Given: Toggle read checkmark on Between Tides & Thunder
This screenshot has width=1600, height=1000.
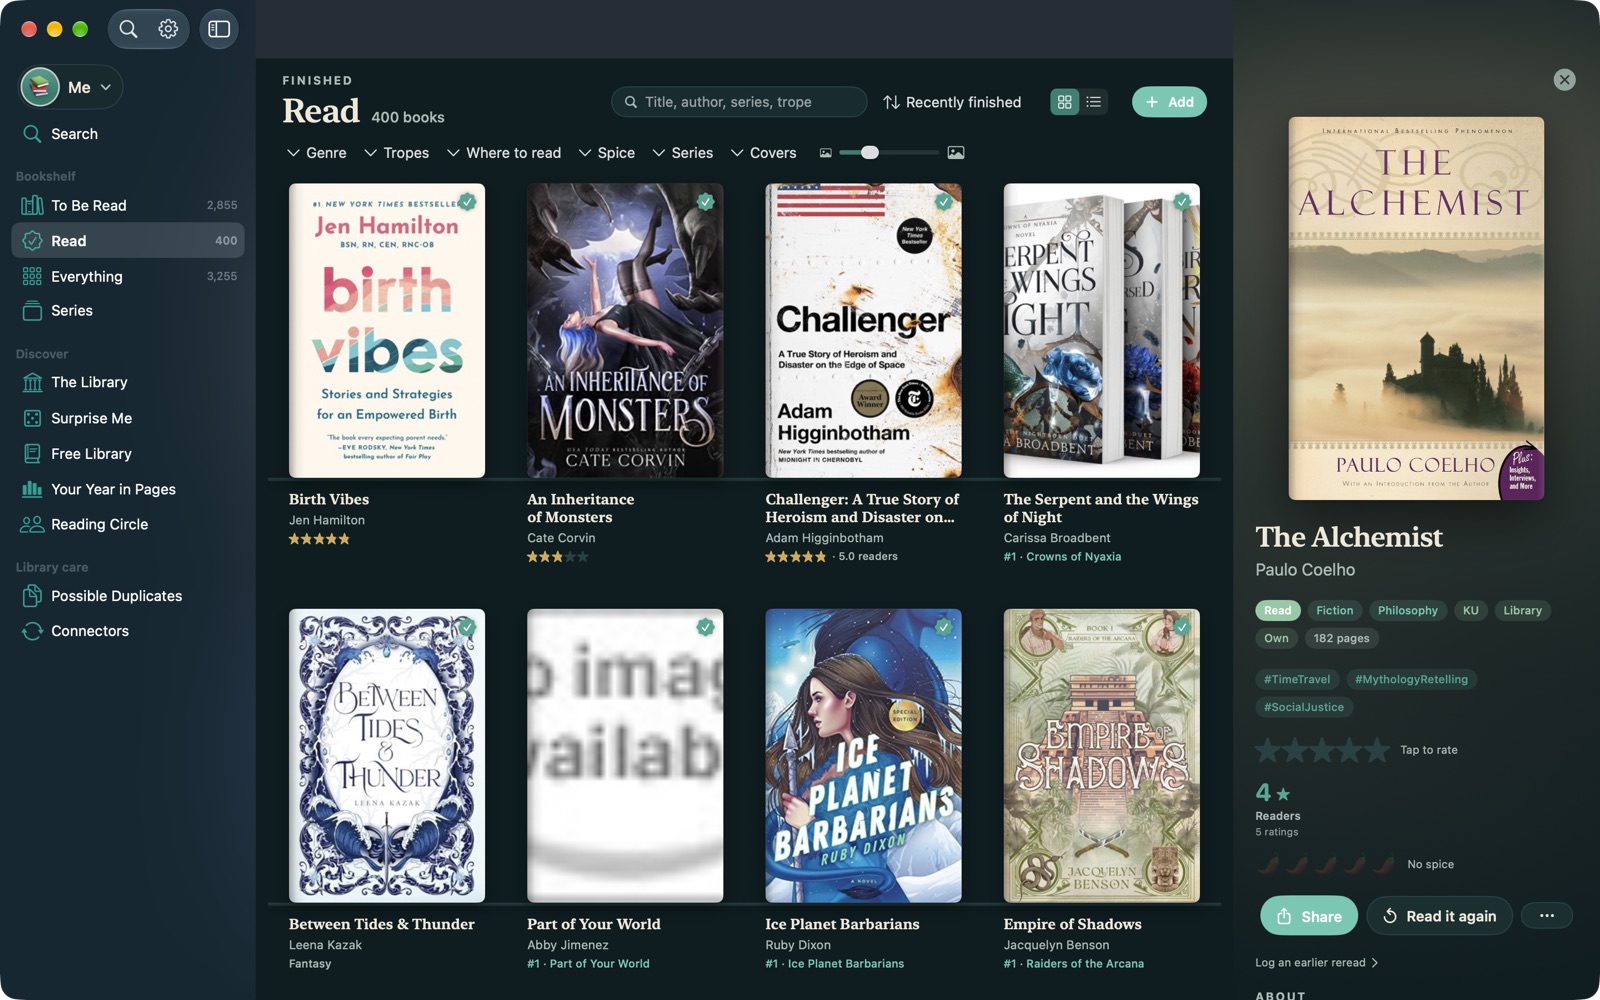Looking at the screenshot, I should click(467, 627).
